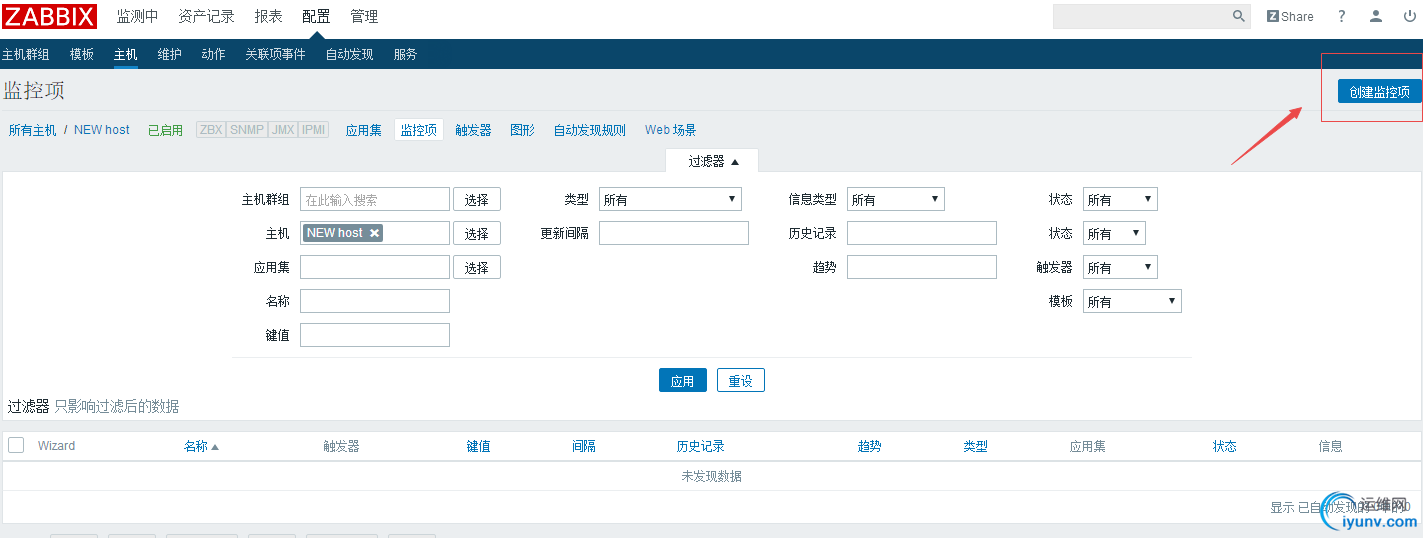
Task: Open the first 状态 dropdown
Action: pyautogui.click(x=1120, y=199)
